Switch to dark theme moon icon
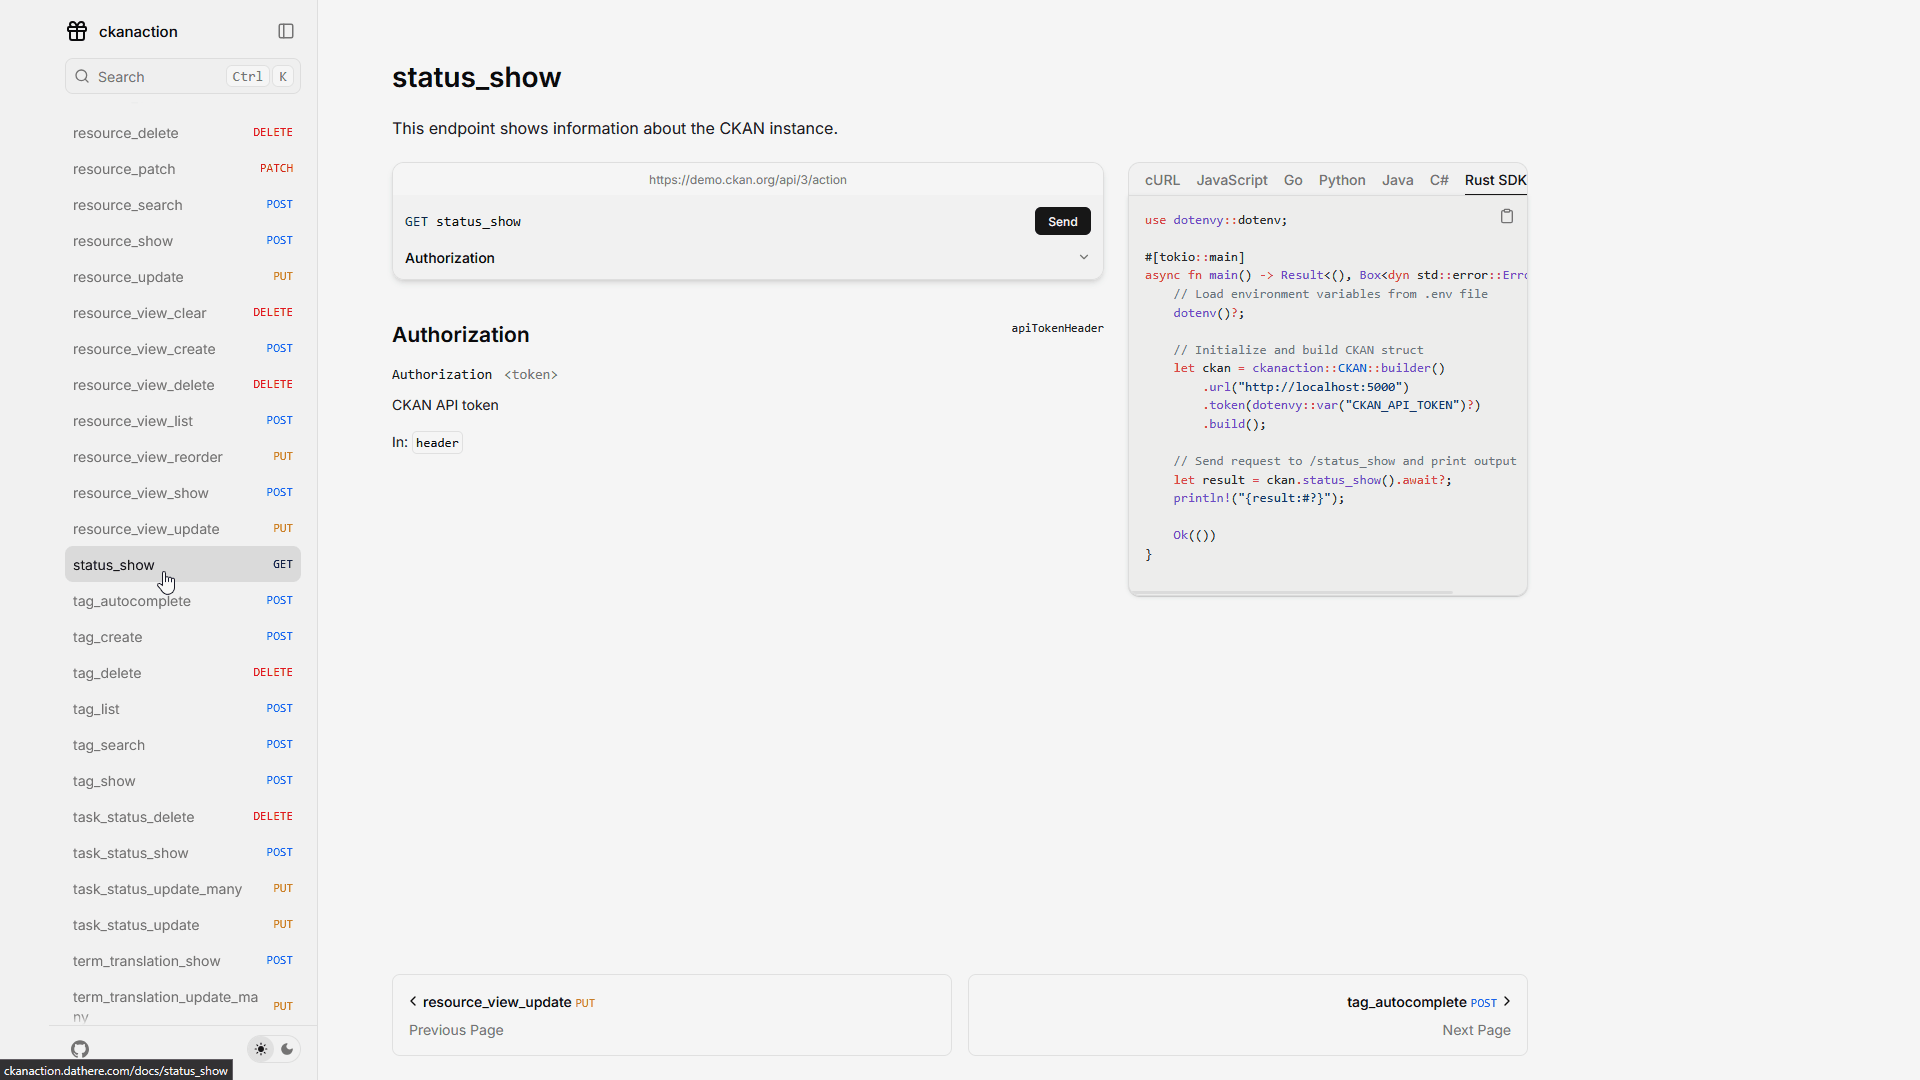Viewport: 1920px width, 1080px height. point(287,1049)
